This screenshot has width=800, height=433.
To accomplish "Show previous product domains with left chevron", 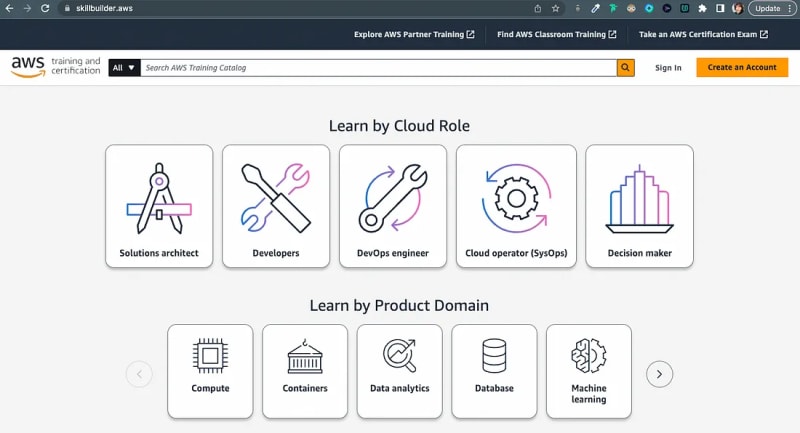I will [x=139, y=374].
